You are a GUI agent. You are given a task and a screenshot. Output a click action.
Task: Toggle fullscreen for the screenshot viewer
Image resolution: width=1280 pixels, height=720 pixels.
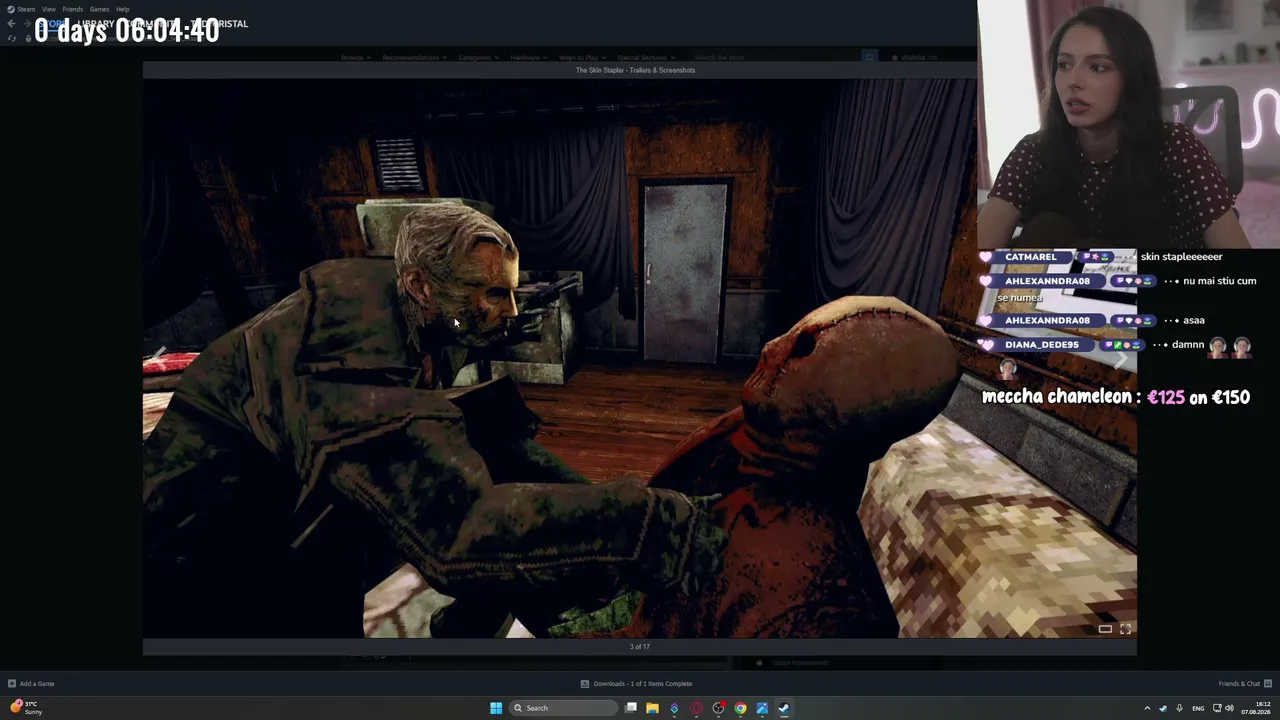1125,629
